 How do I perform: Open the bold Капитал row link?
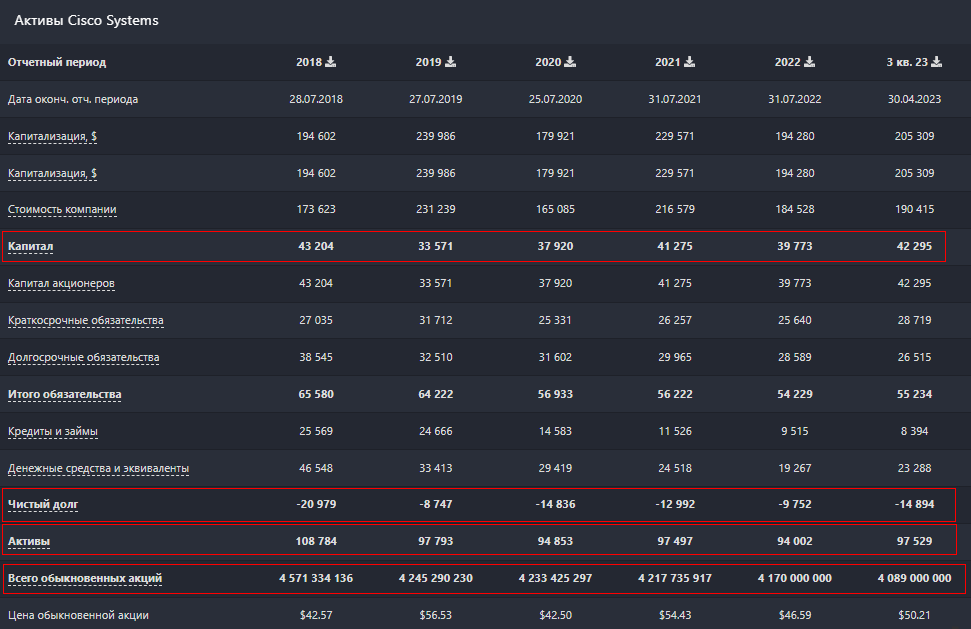pyautogui.click(x=30, y=246)
